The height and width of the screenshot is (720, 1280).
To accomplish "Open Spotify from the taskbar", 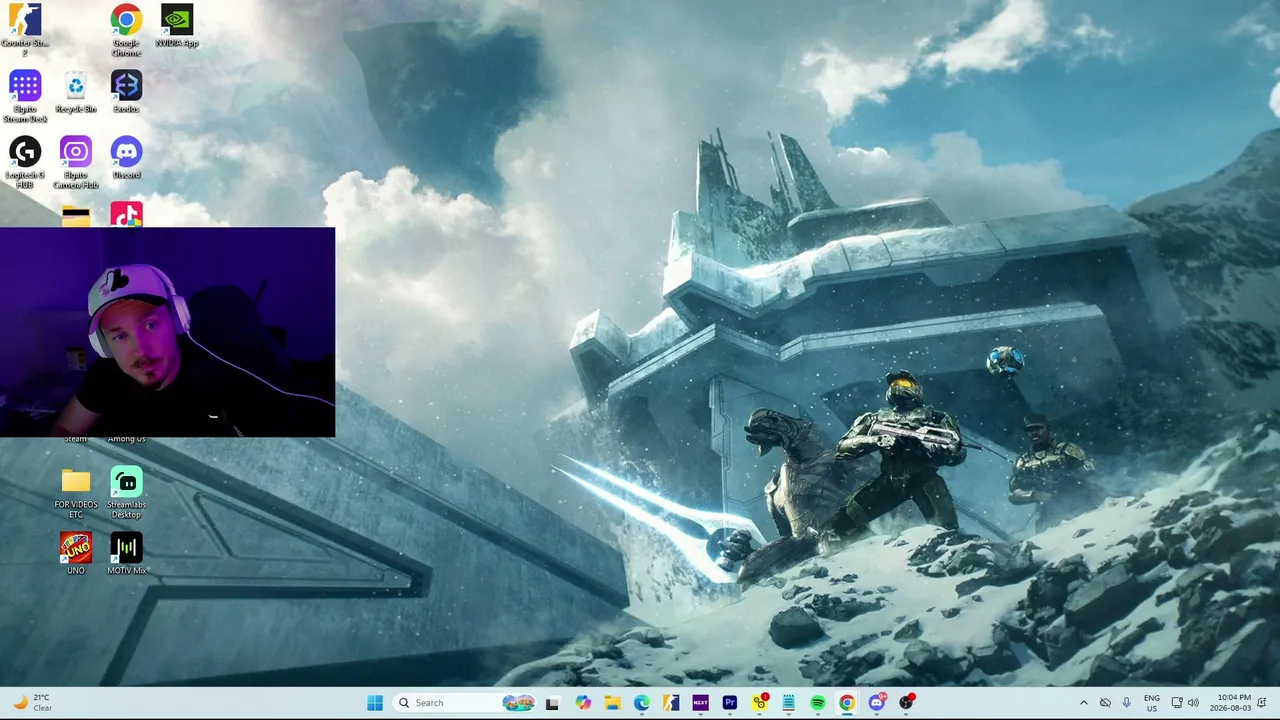I will (x=818, y=703).
